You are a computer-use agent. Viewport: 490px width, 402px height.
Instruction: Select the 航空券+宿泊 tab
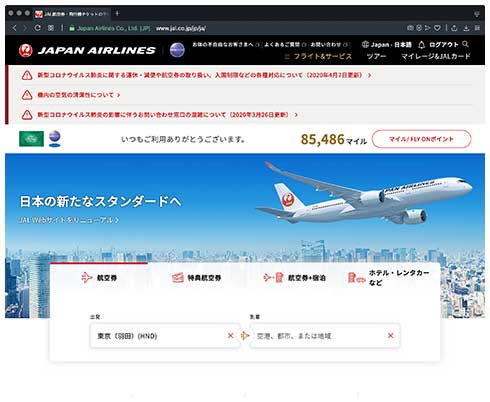click(x=294, y=278)
